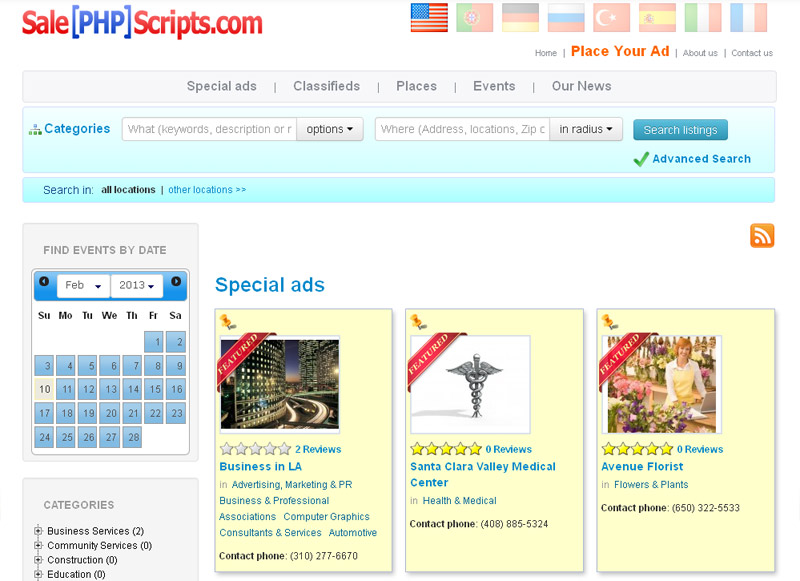Choose the German flag language
Viewport: 800px width, 581px height.
coord(520,18)
